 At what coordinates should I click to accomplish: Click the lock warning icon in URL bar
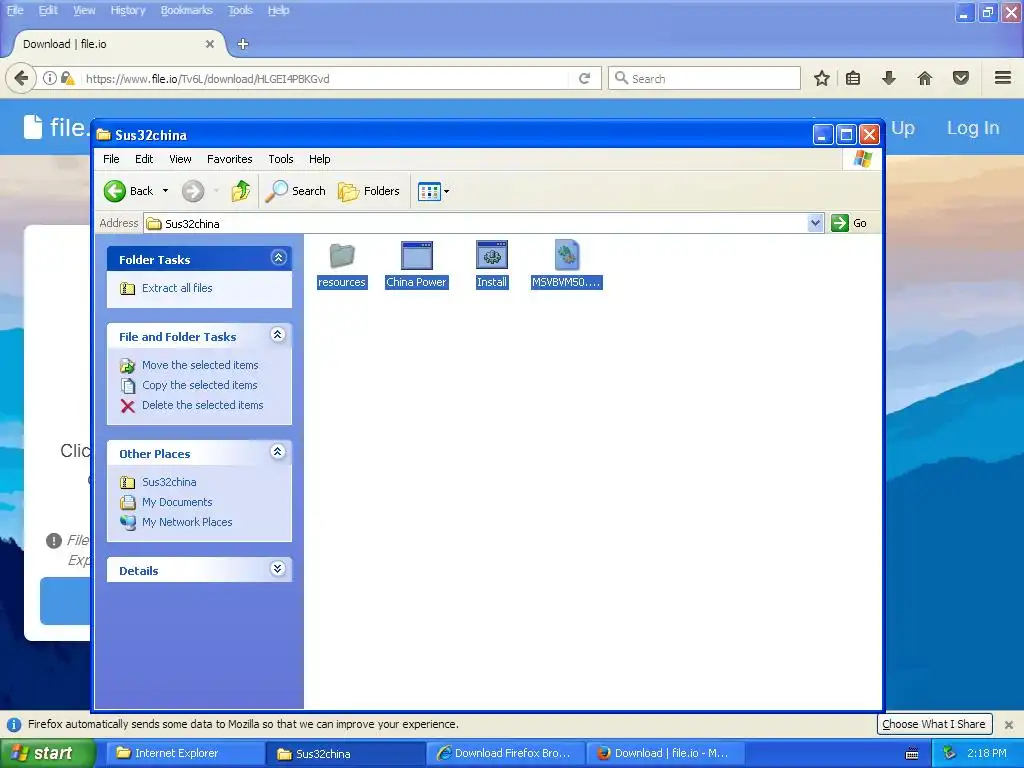(67, 78)
